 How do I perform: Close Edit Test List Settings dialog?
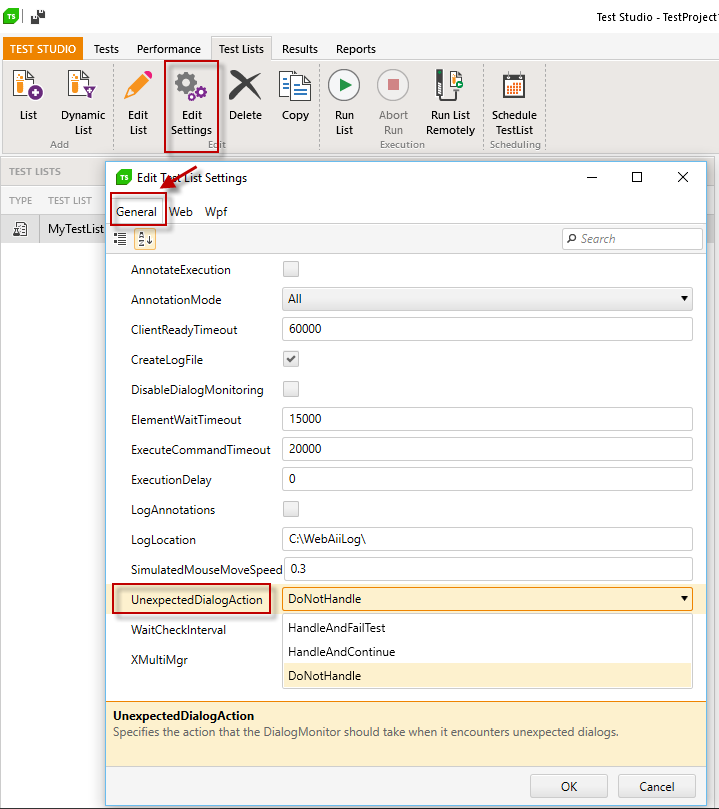pyautogui.click(x=682, y=177)
